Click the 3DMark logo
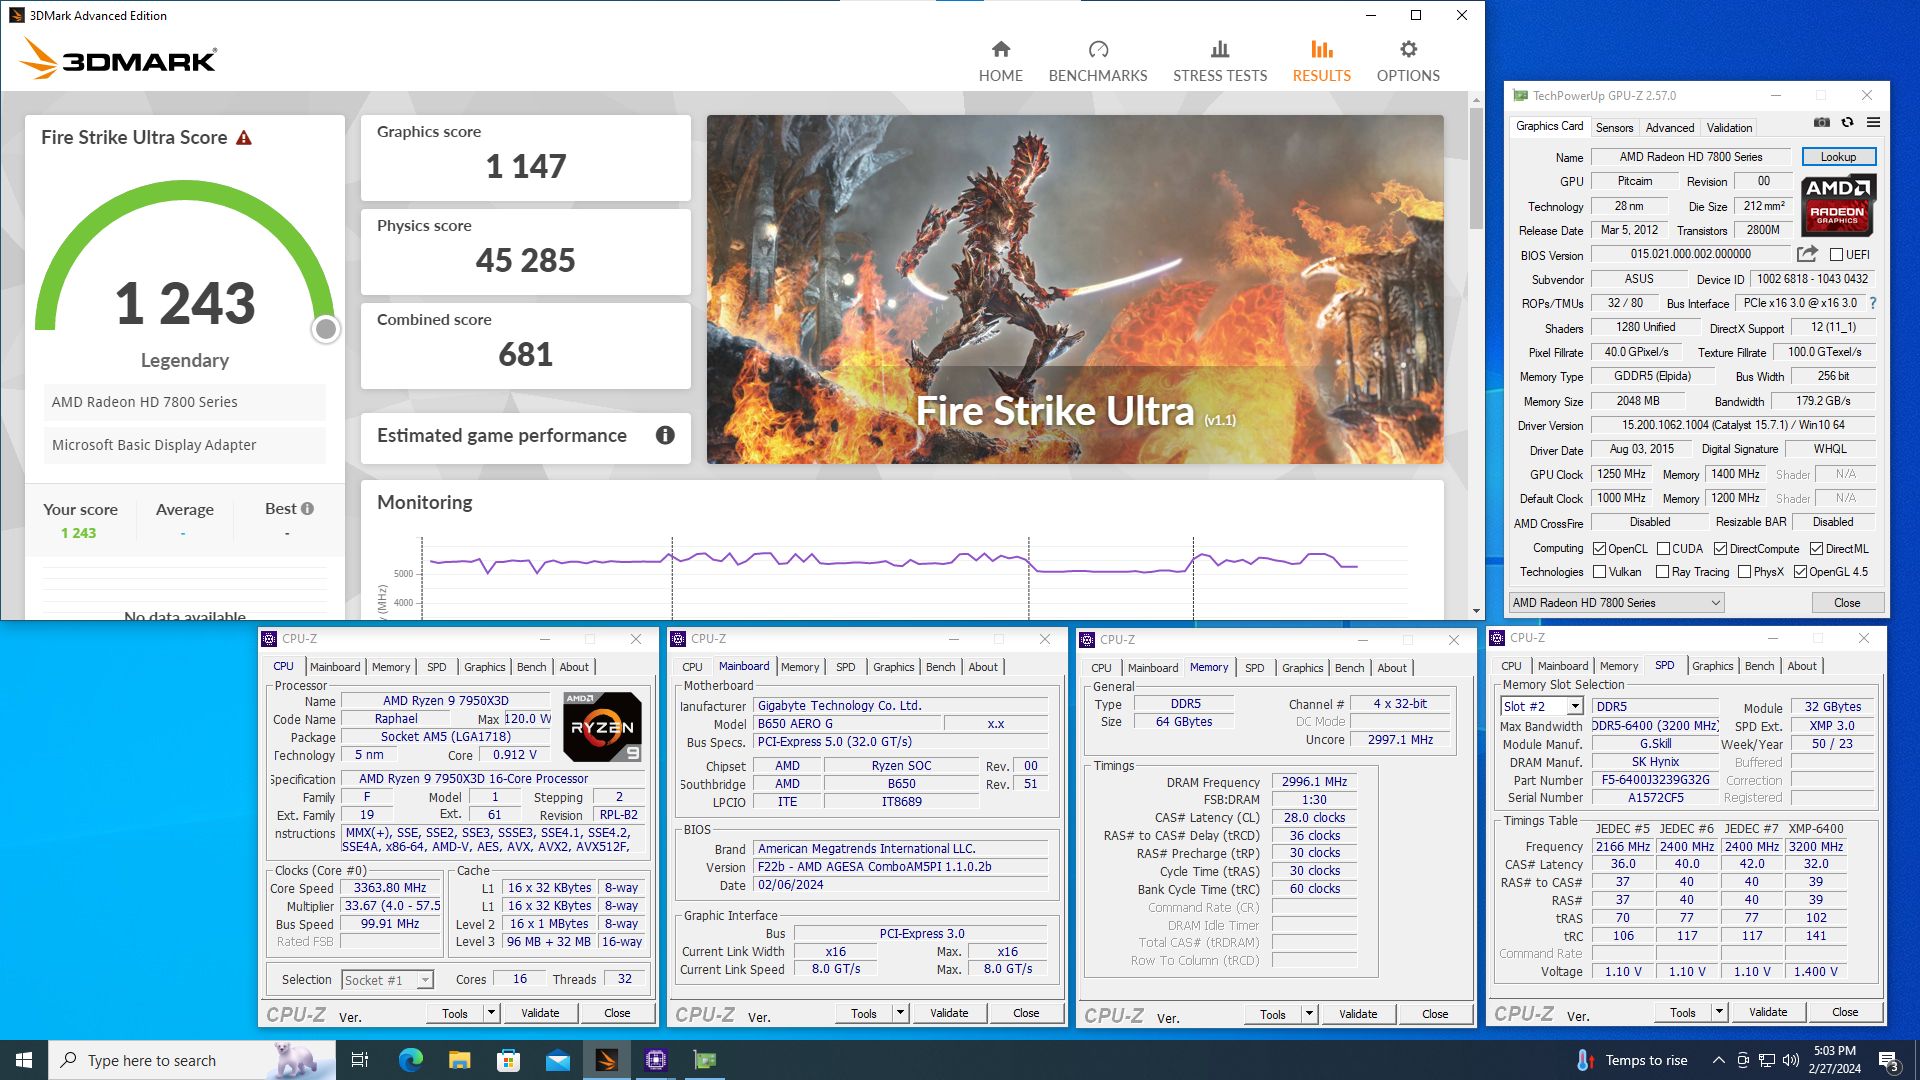Image resolution: width=1920 pixels, height=1080 pixels. pos(118,60)
